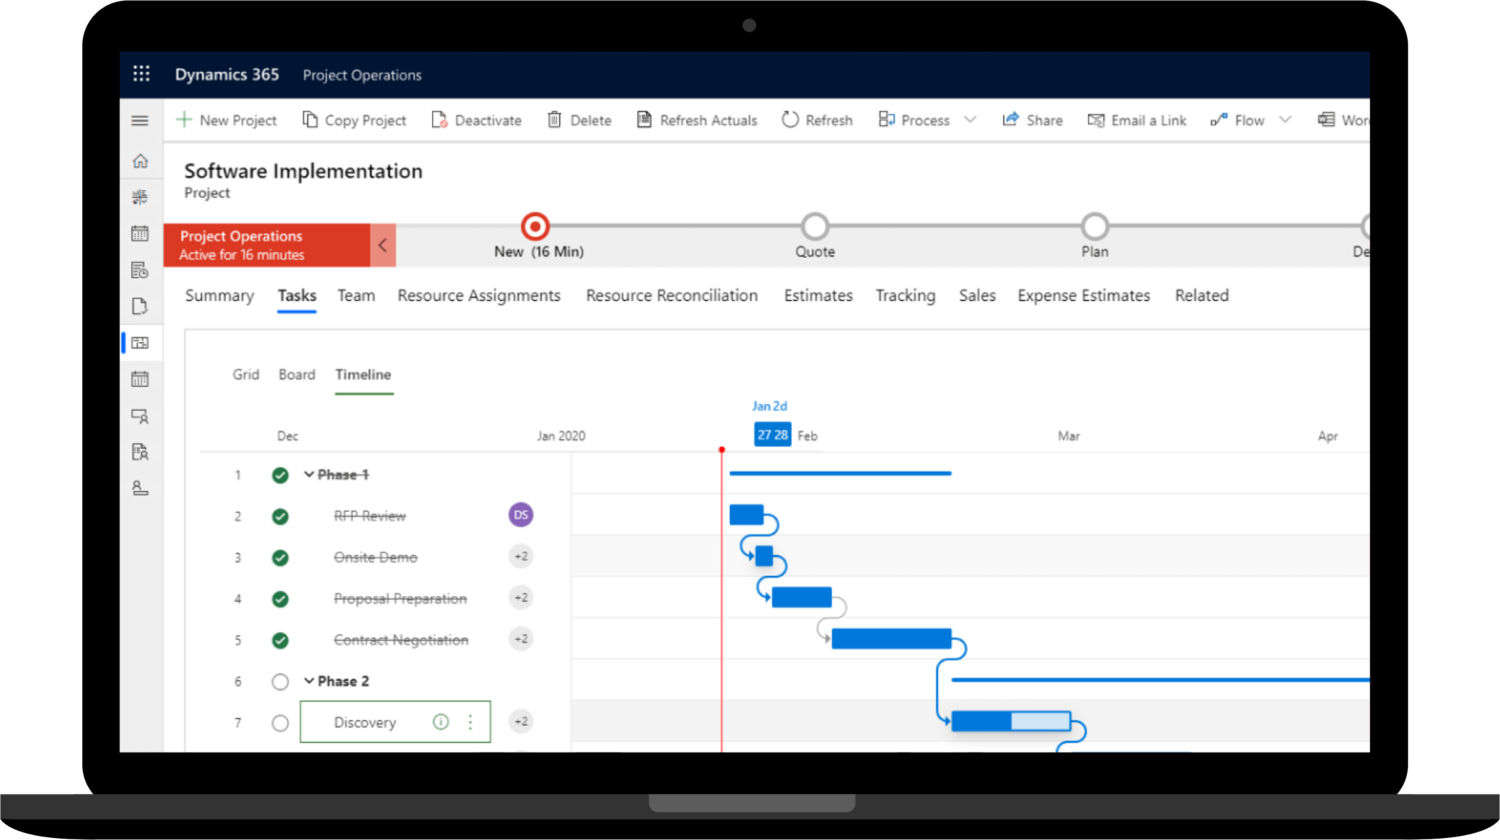
Task: Switch to the Summary tab
Action: click(219, 295)
